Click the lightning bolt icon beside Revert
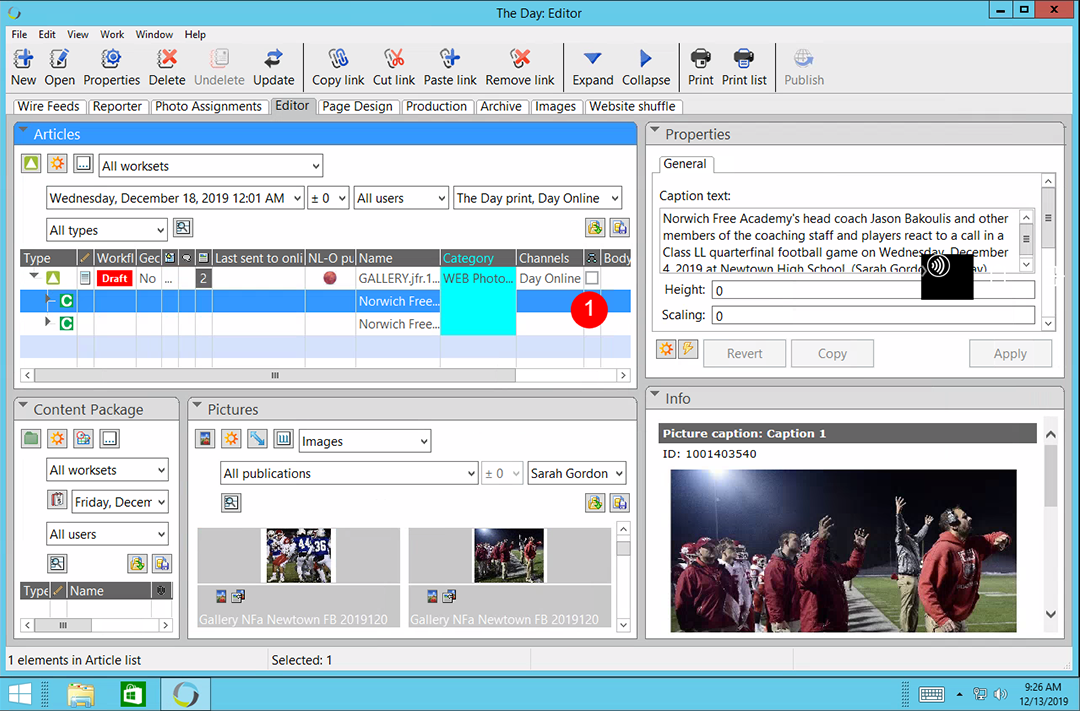1080x711 pixels. click(x=688, y=349)
